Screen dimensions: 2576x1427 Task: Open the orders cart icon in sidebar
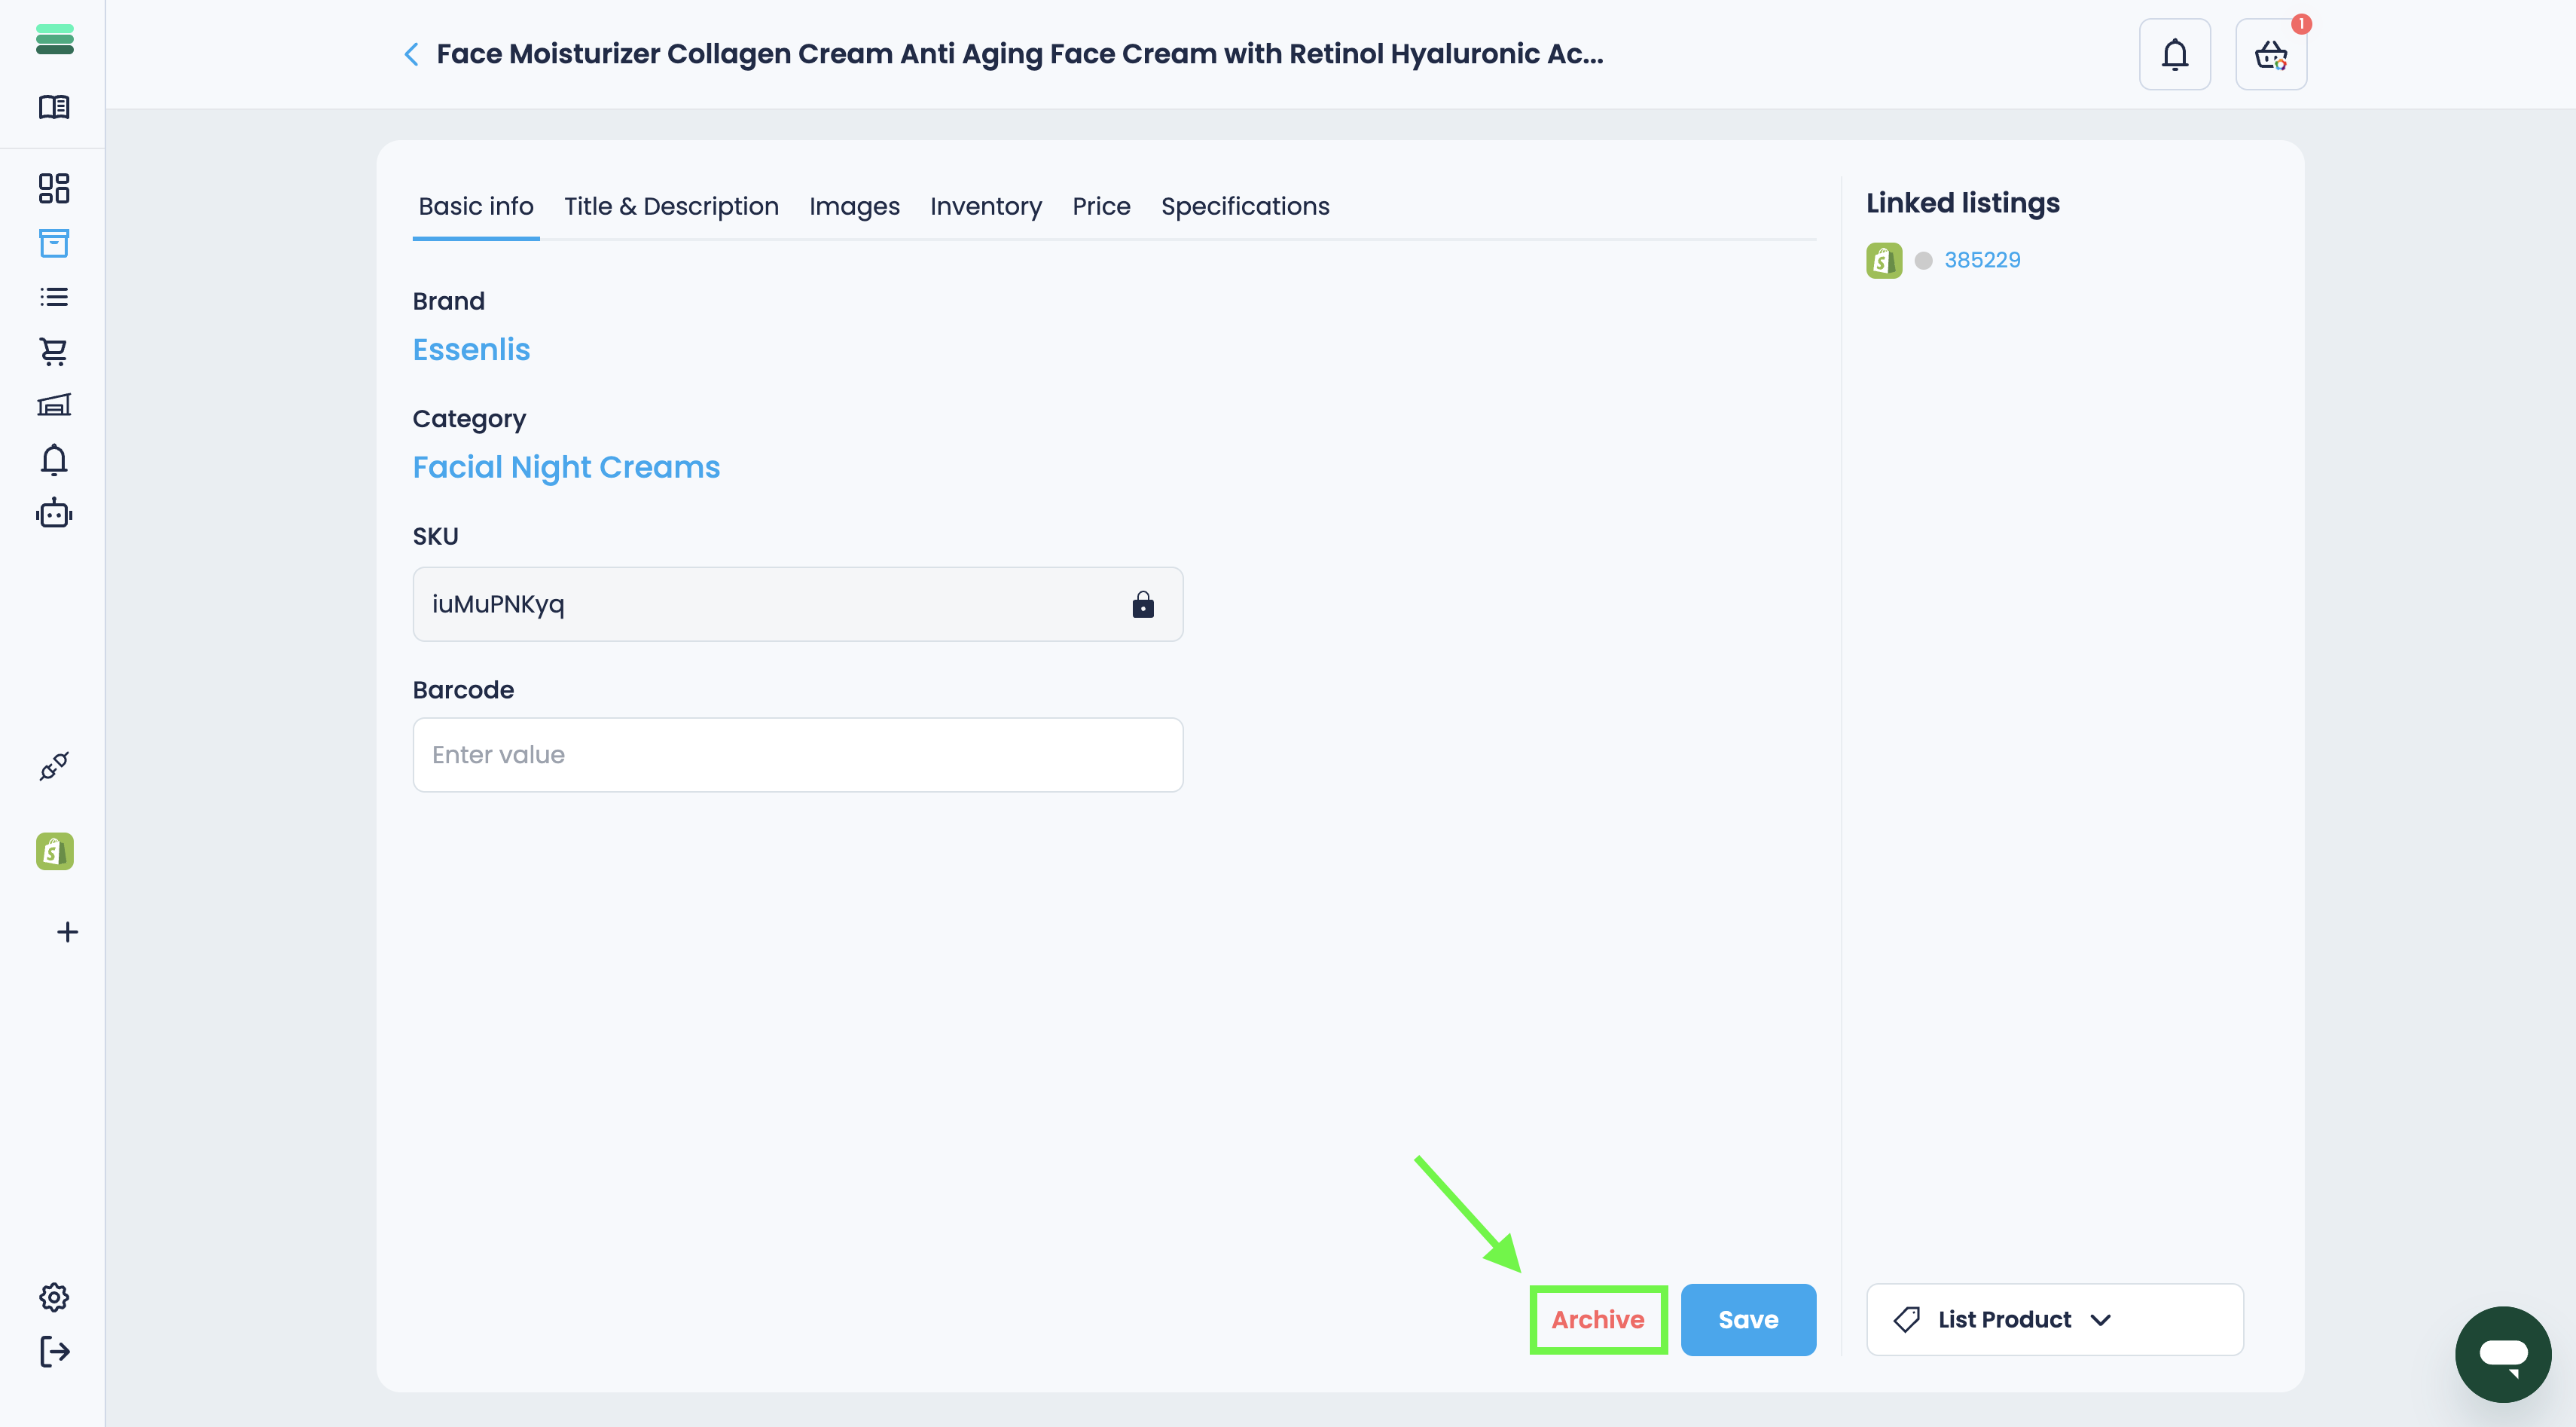coord(54,351)
